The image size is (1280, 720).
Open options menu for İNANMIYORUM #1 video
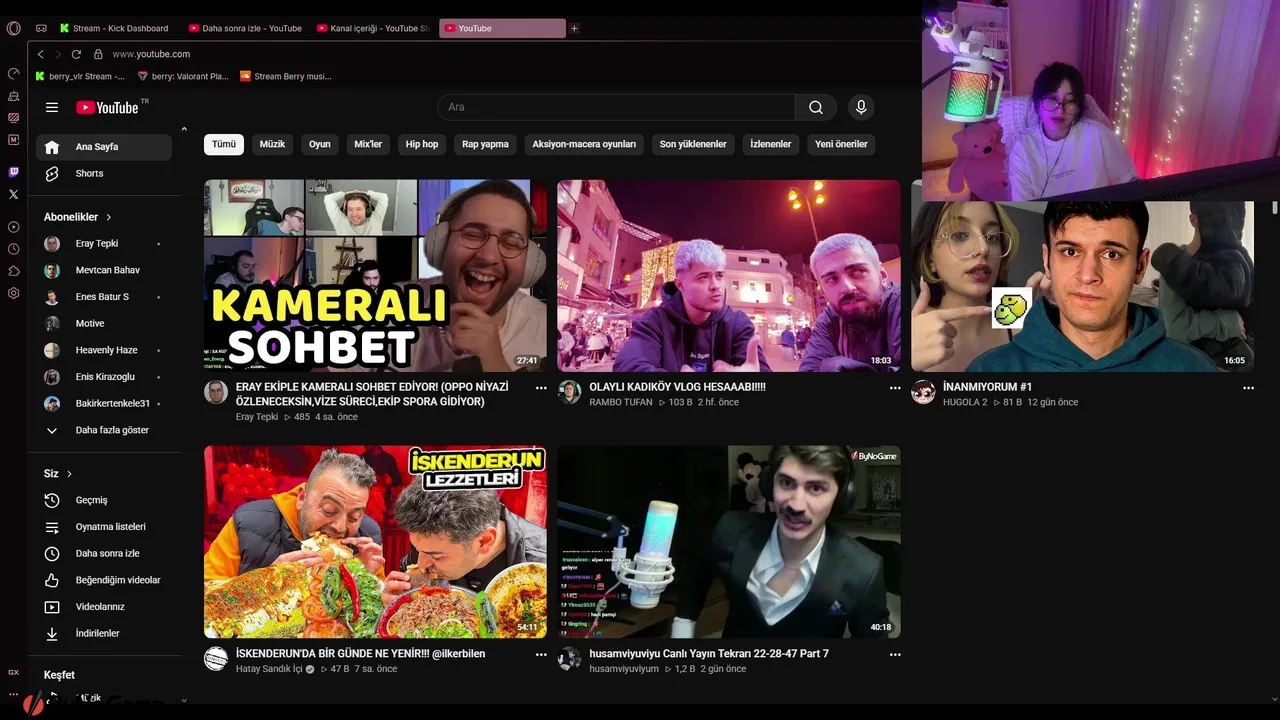pos(1248,387)
